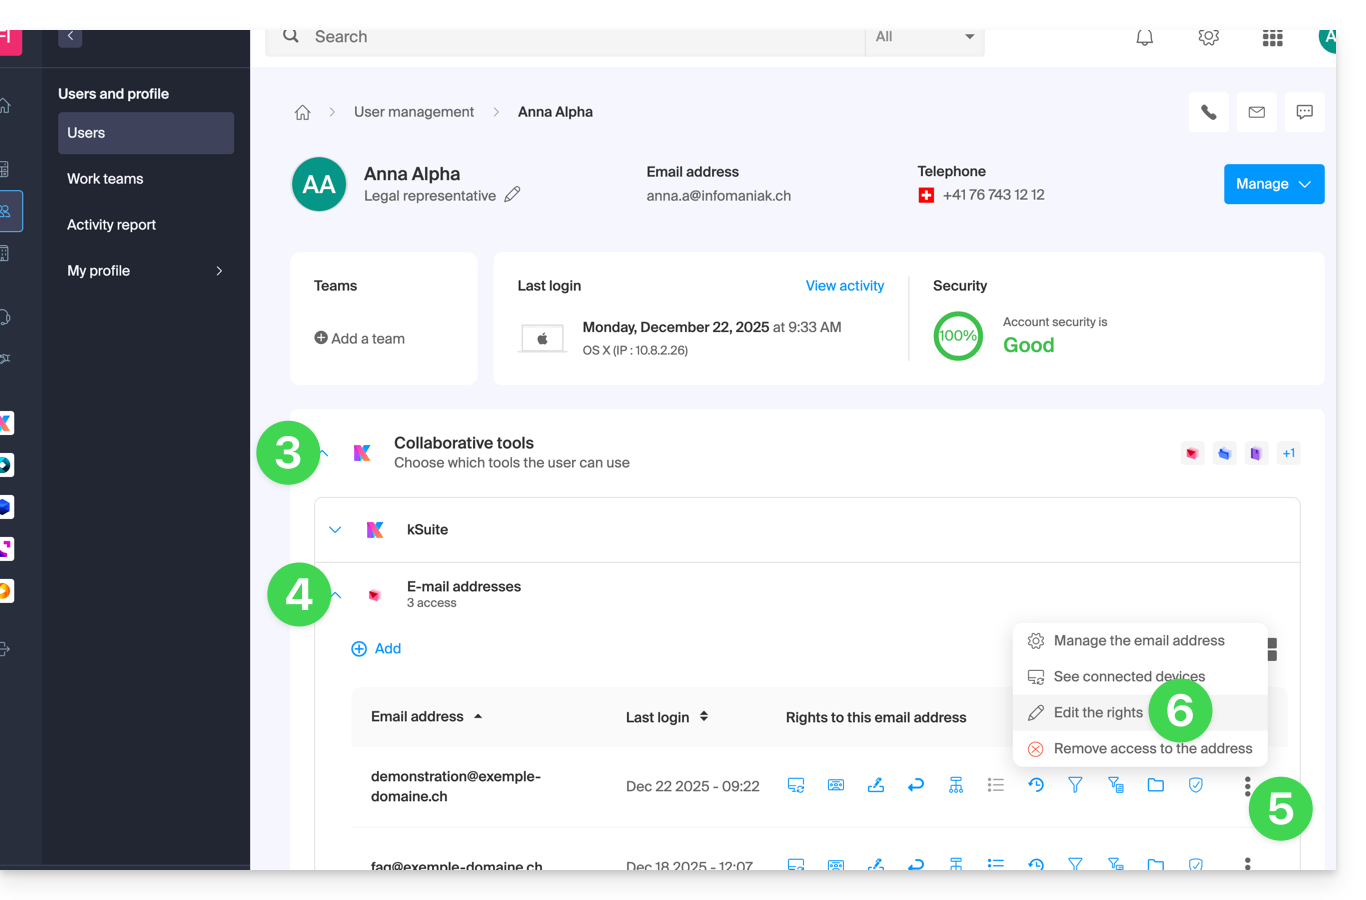Open three-dot menu for demonstration@exemple-domaine.ch
The height and width of the screenshot is (900, 1366).
(1247, 786)
